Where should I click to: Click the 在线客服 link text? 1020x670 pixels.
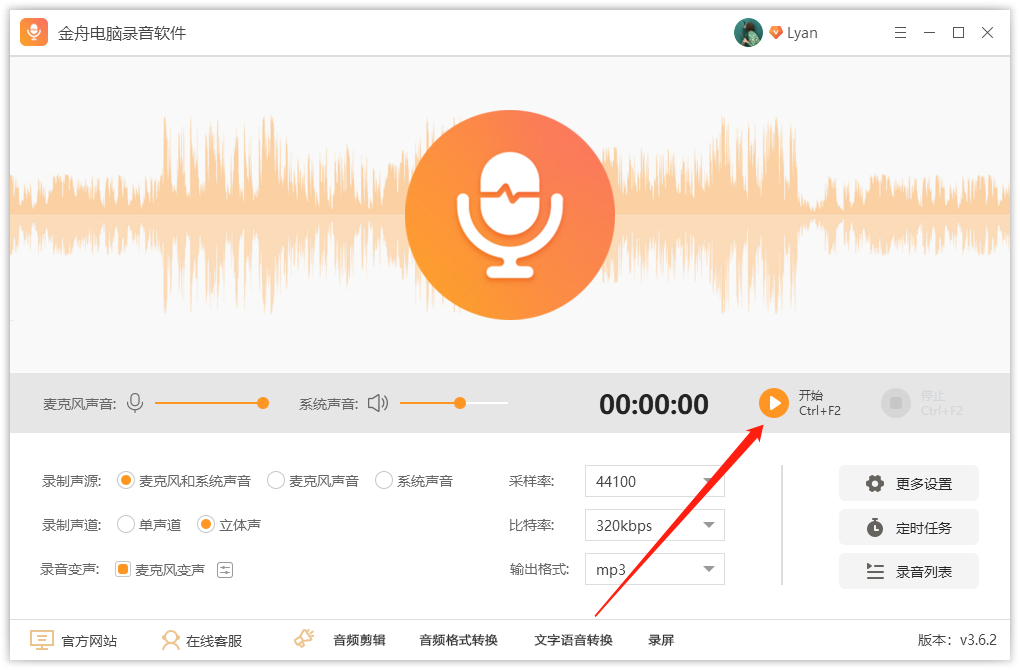point(214,641)
